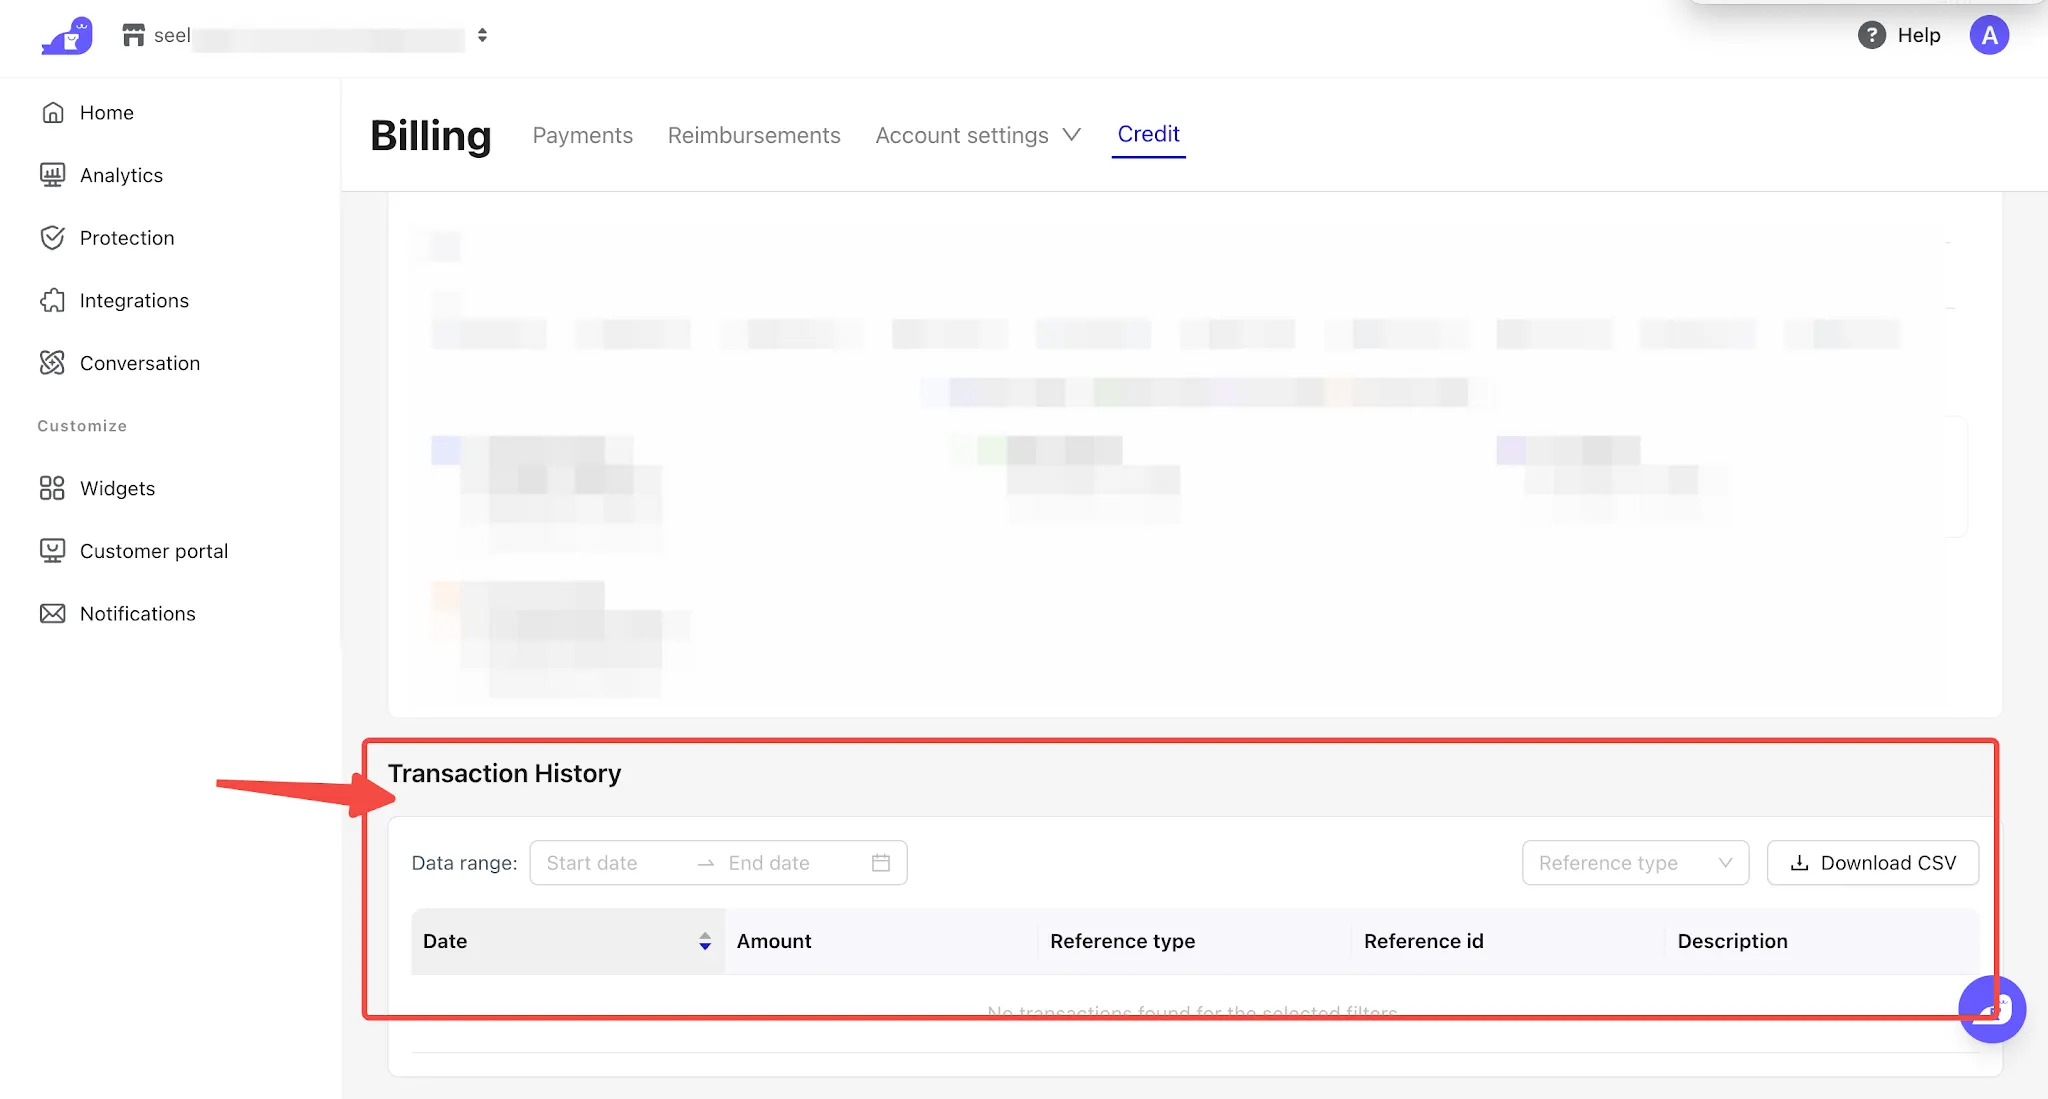
Task: Open Integrations page
Action: [x=134, y=300]
